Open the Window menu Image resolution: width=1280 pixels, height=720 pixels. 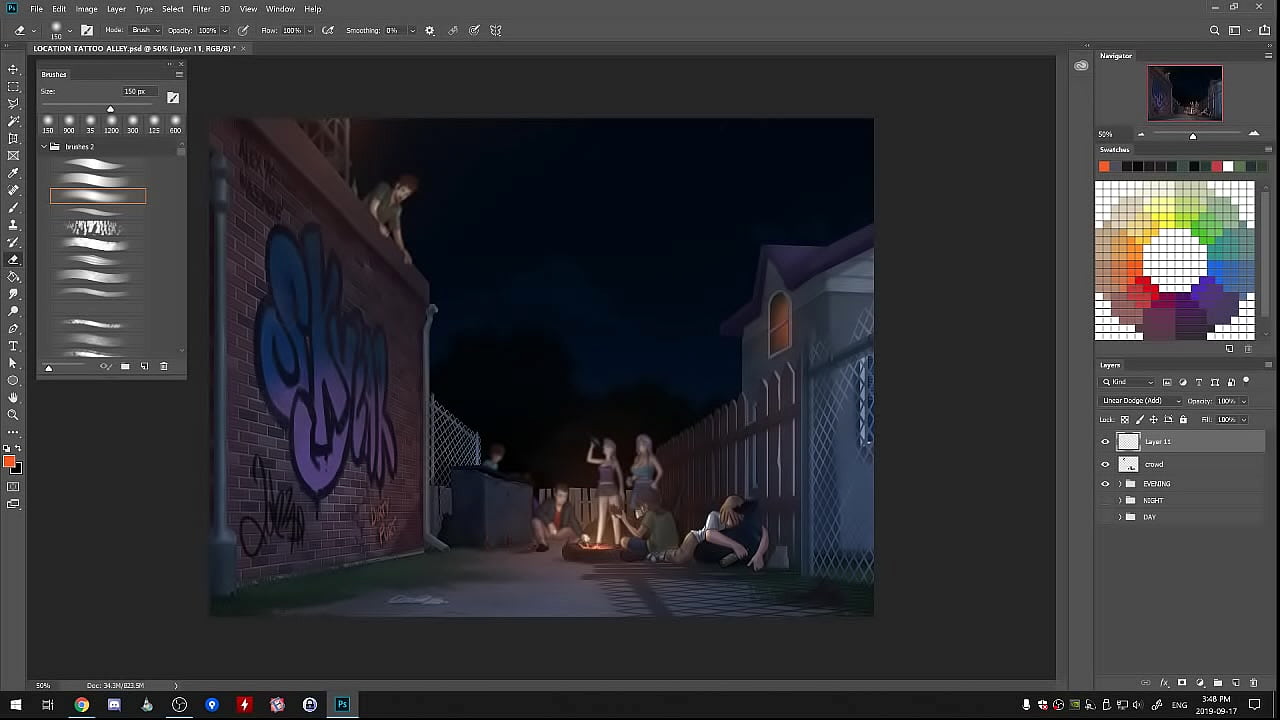(280, 9)
